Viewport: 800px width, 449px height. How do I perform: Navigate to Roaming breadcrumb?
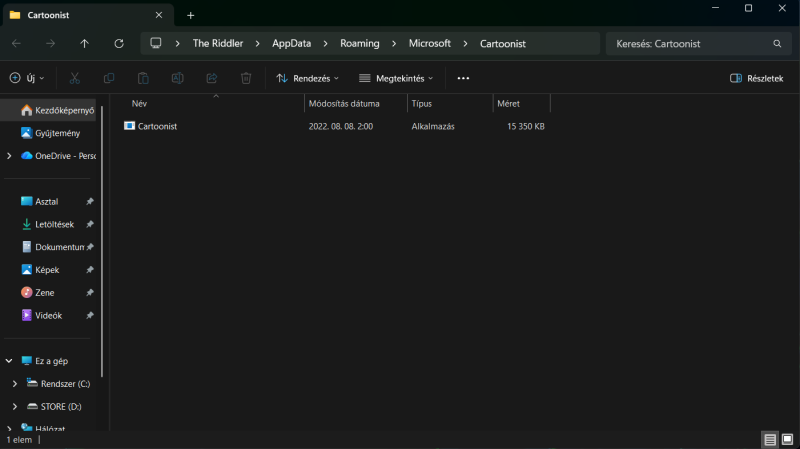click(x=360, y=43)
